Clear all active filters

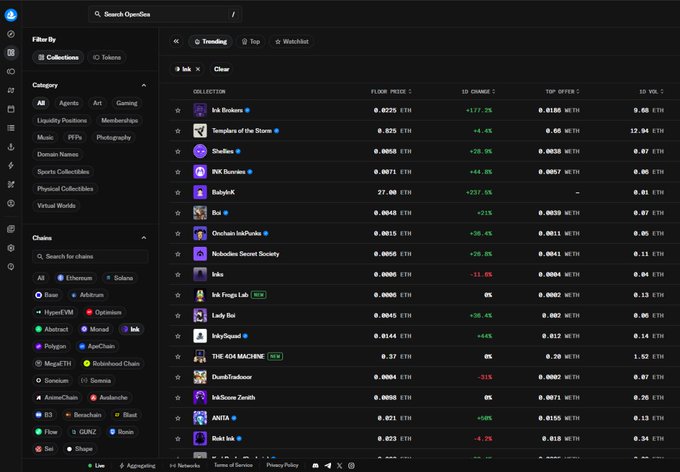pyautogui.click(x=222, y=69)
